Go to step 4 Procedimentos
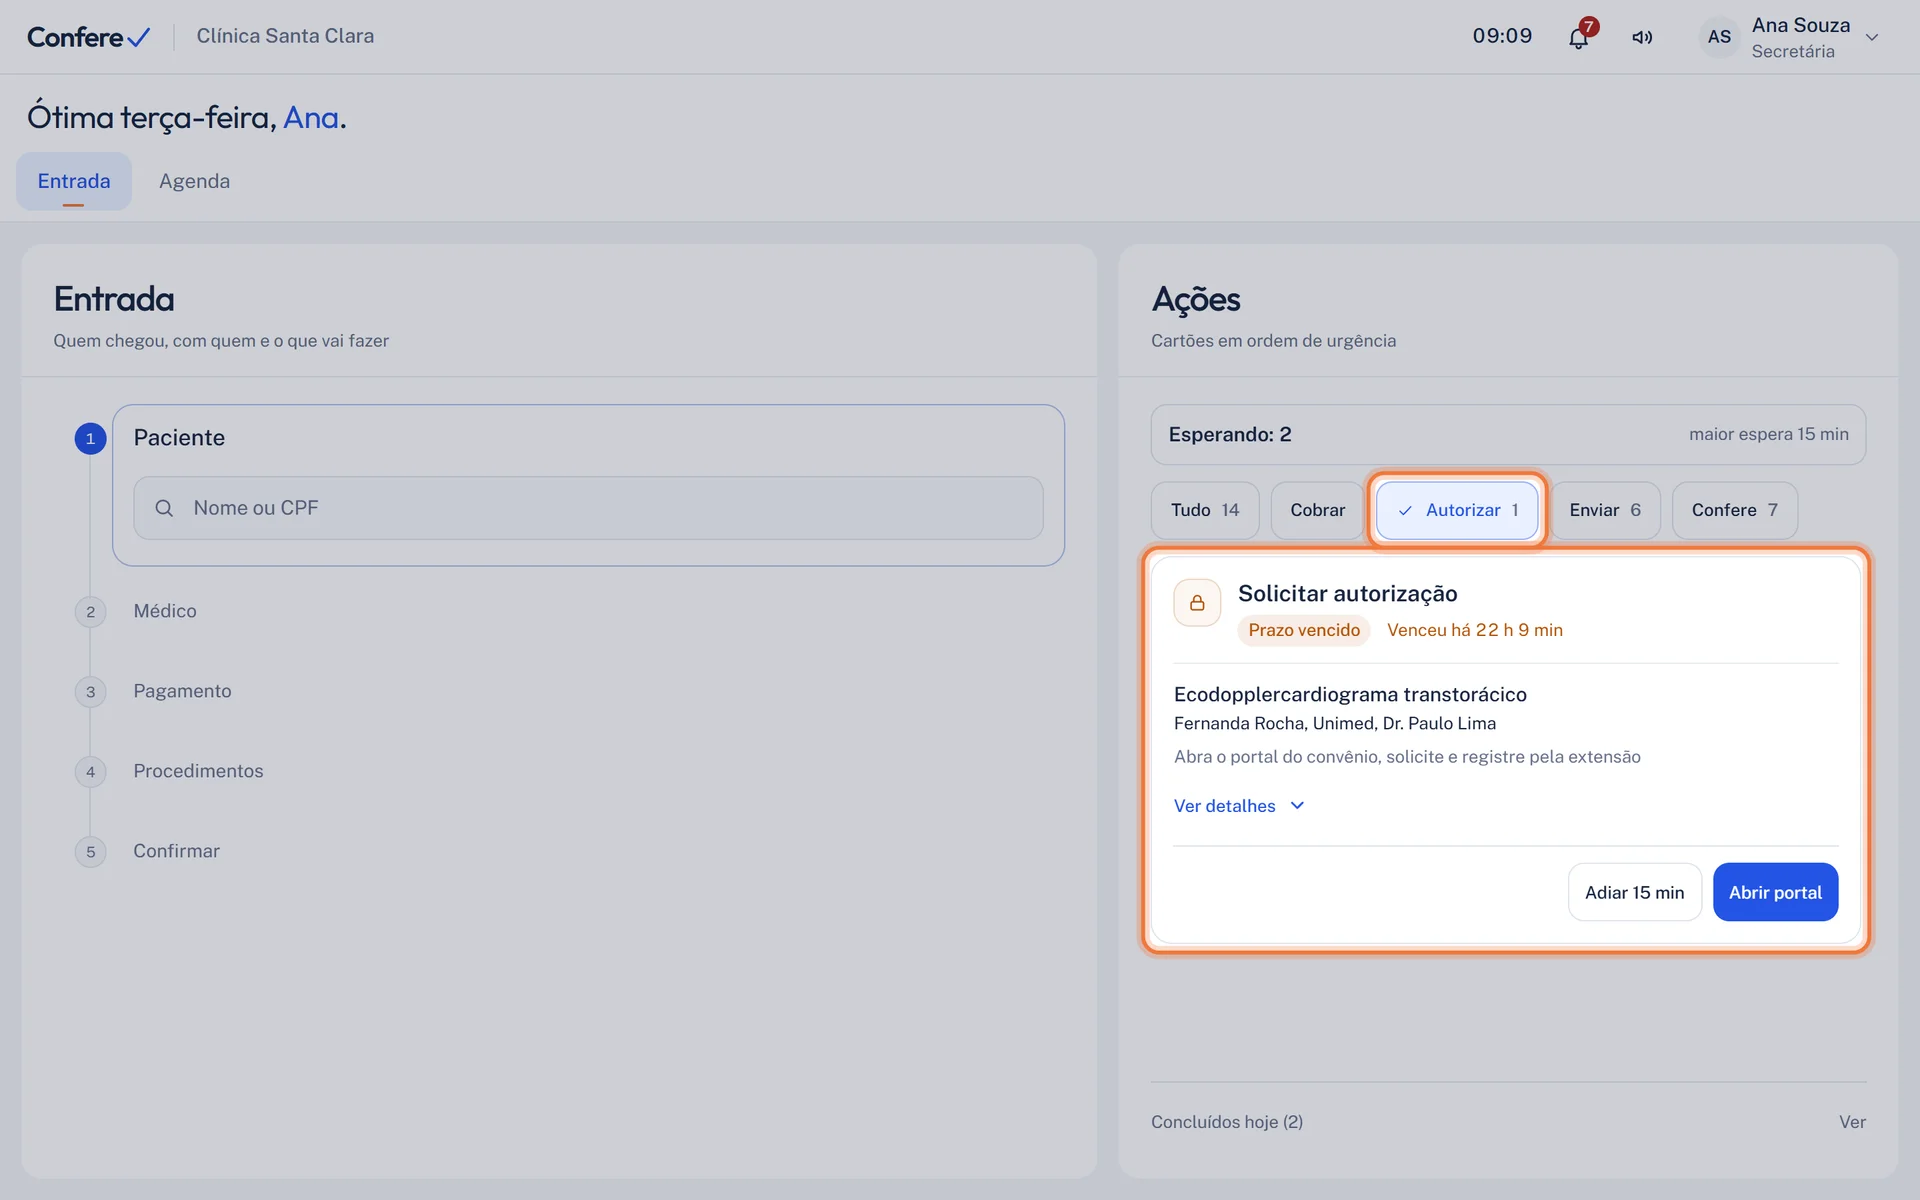The height and width of the screenshot is (1200, 1920). 198,771
